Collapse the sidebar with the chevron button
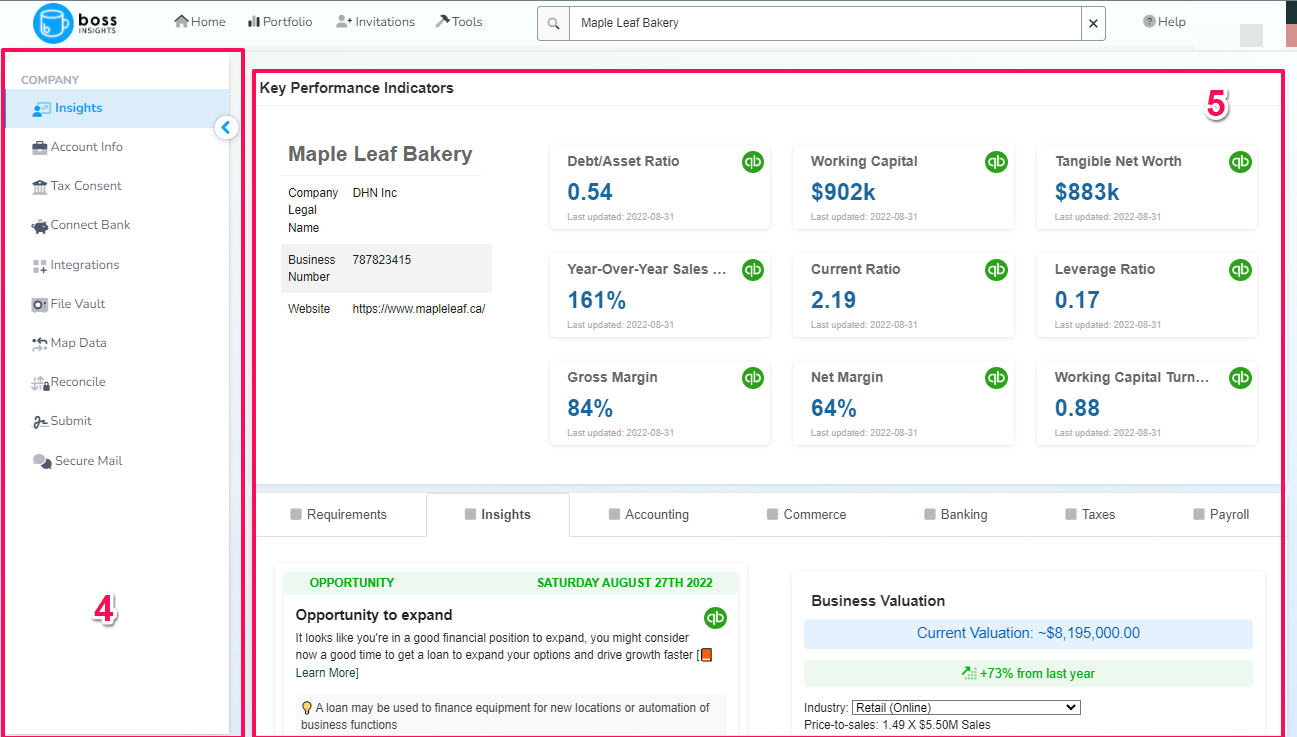1297x737 pixels. tap(226, 127)
